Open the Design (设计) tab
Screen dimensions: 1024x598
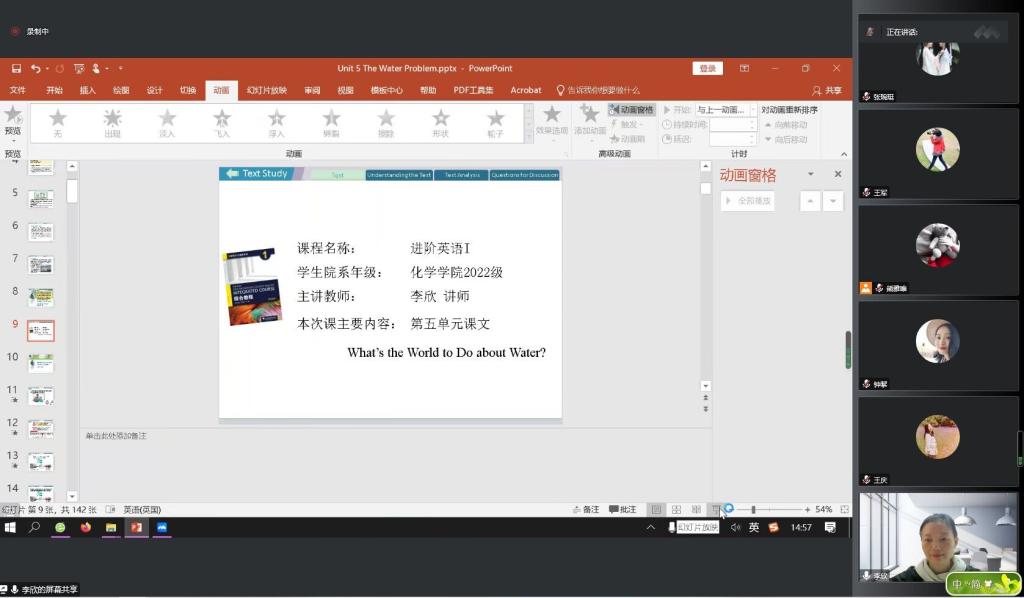pos(154,90)
